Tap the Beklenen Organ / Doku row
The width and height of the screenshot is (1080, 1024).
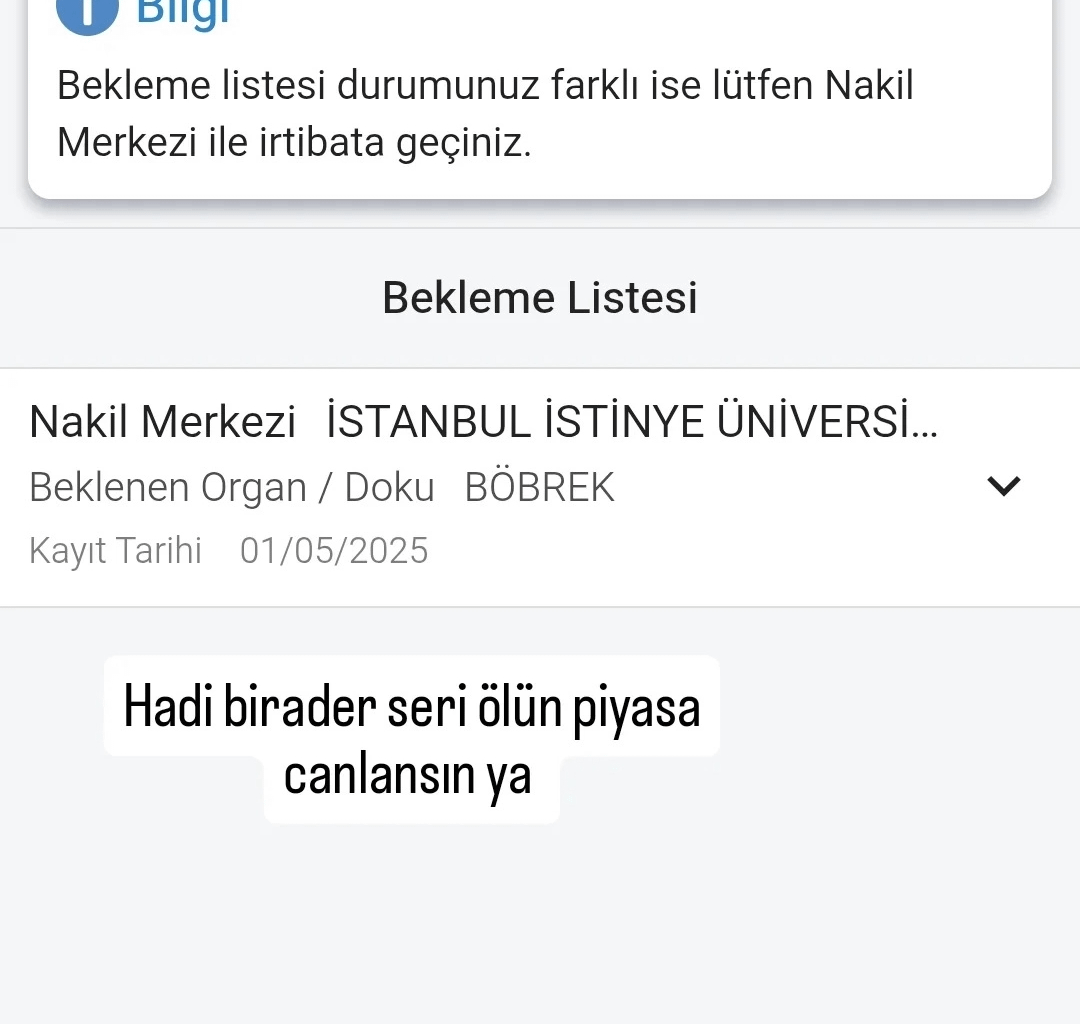point(232,487)
